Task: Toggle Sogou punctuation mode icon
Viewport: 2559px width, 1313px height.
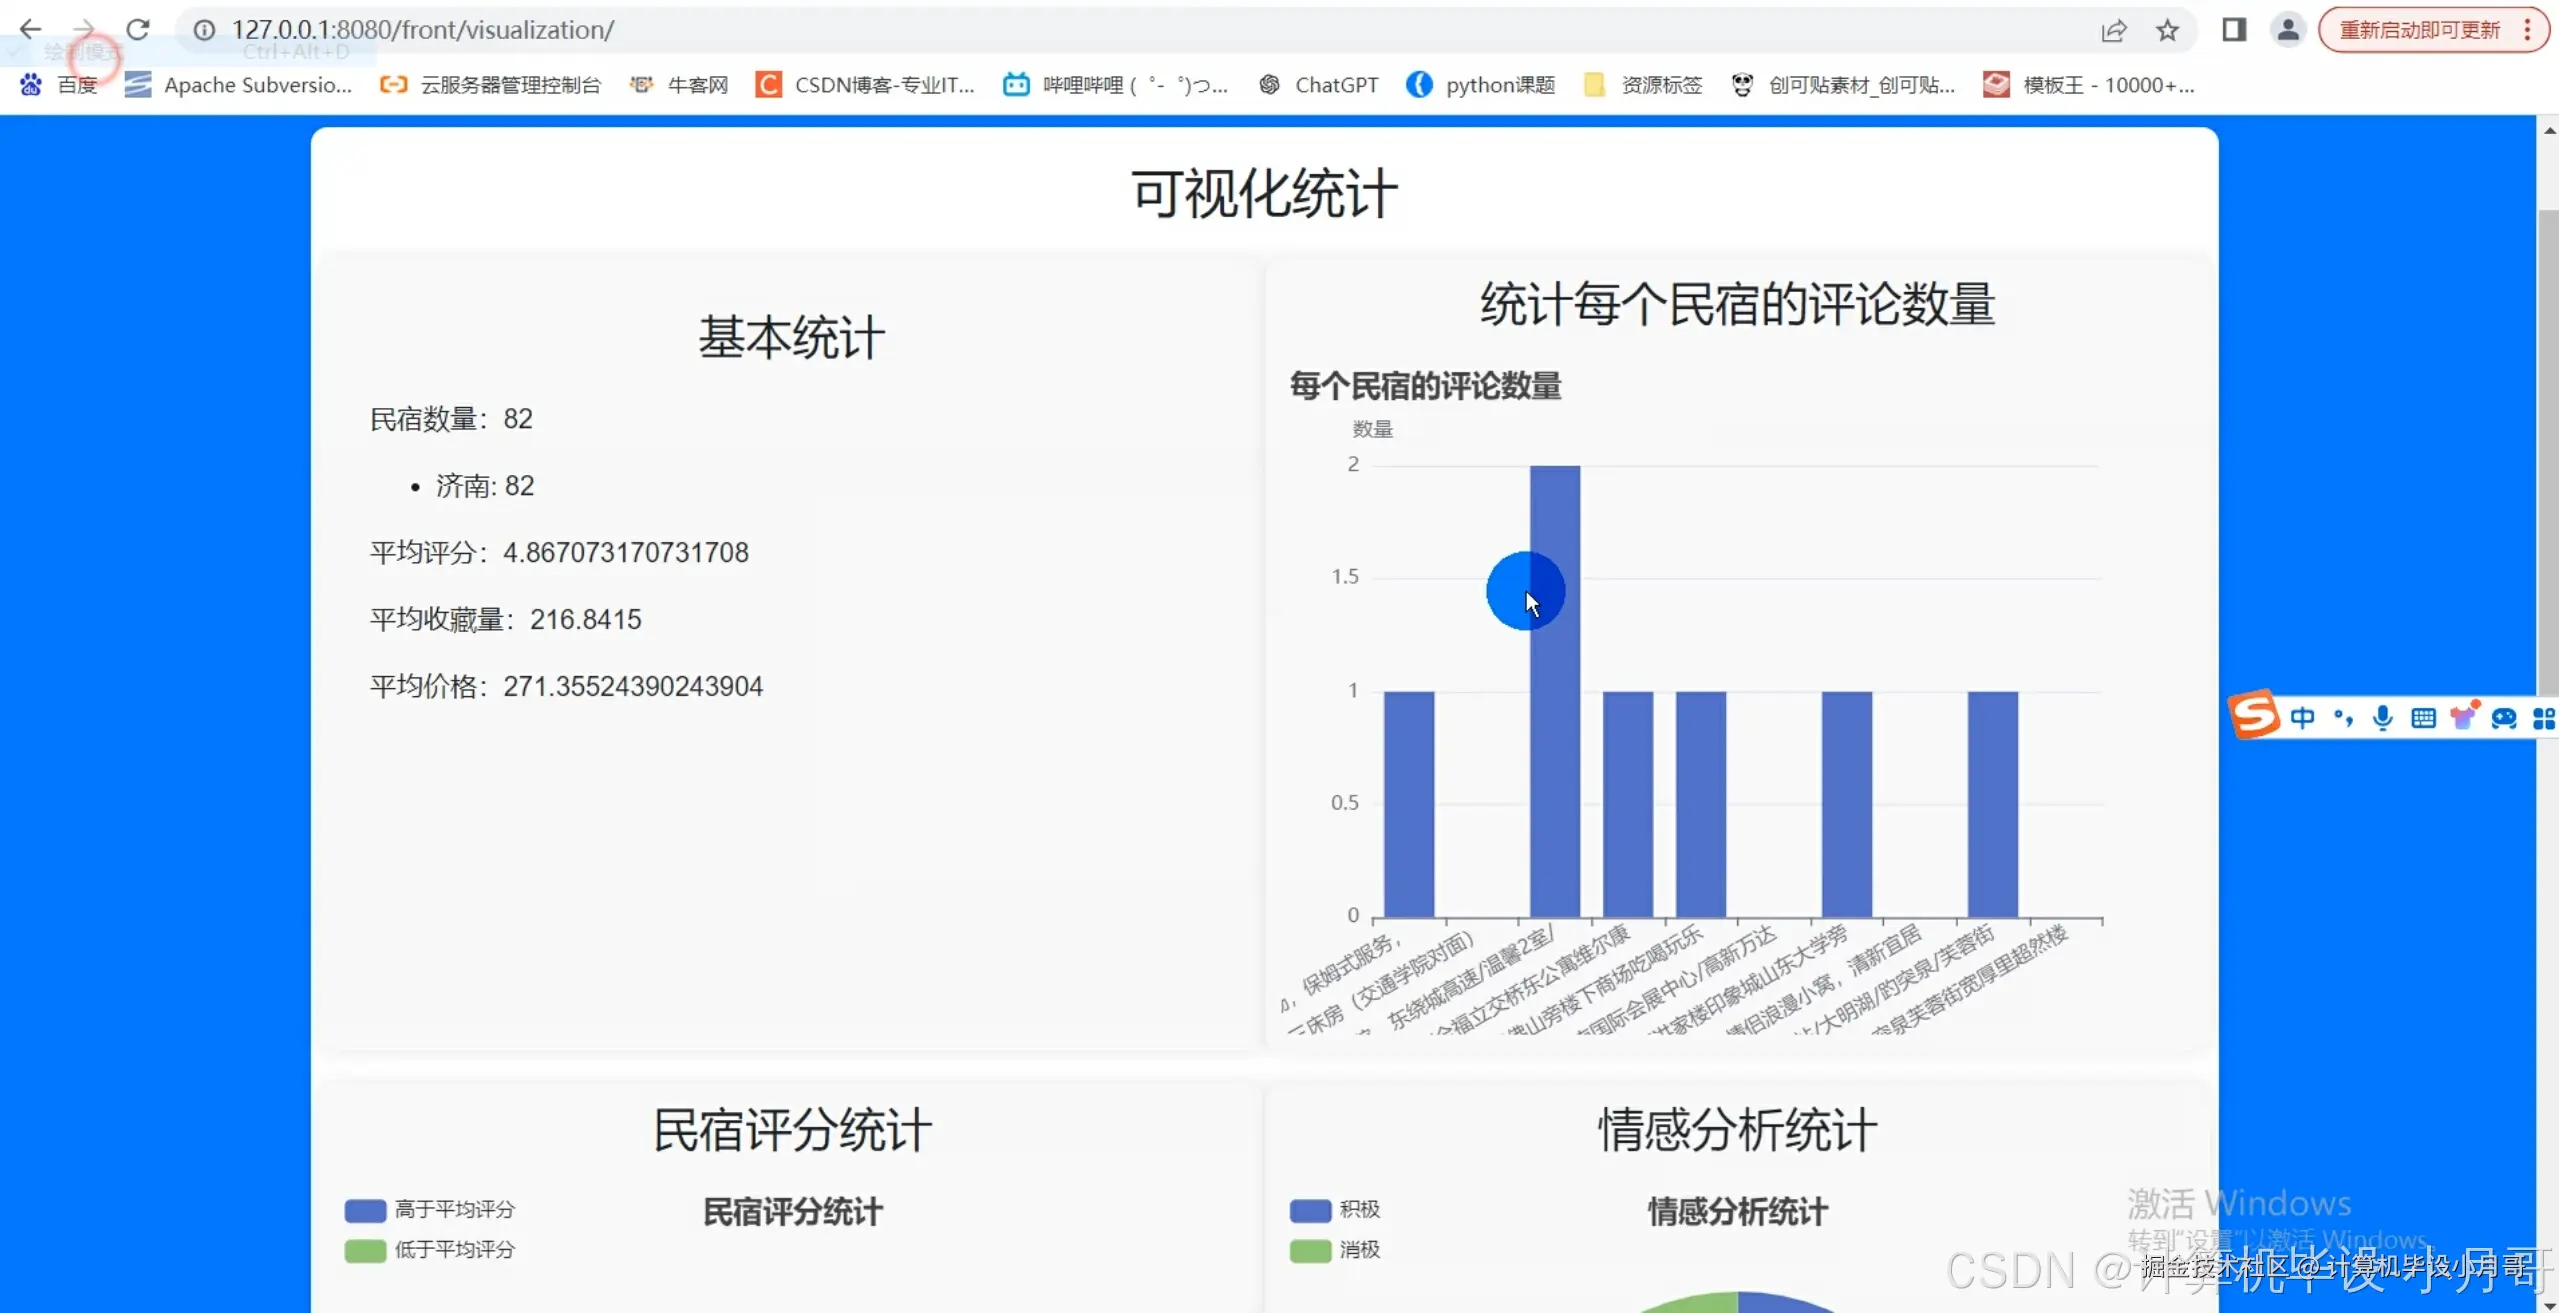Action: pyautogui.click(x=2343, y=718)
